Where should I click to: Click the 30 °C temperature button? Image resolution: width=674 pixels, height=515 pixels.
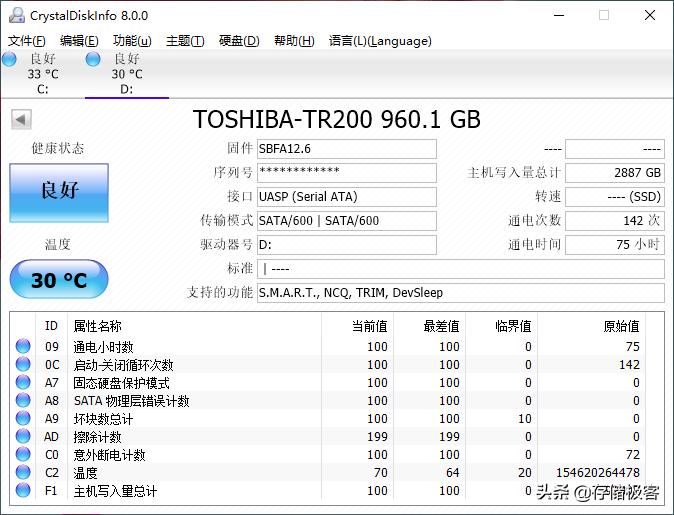point(59,279)
